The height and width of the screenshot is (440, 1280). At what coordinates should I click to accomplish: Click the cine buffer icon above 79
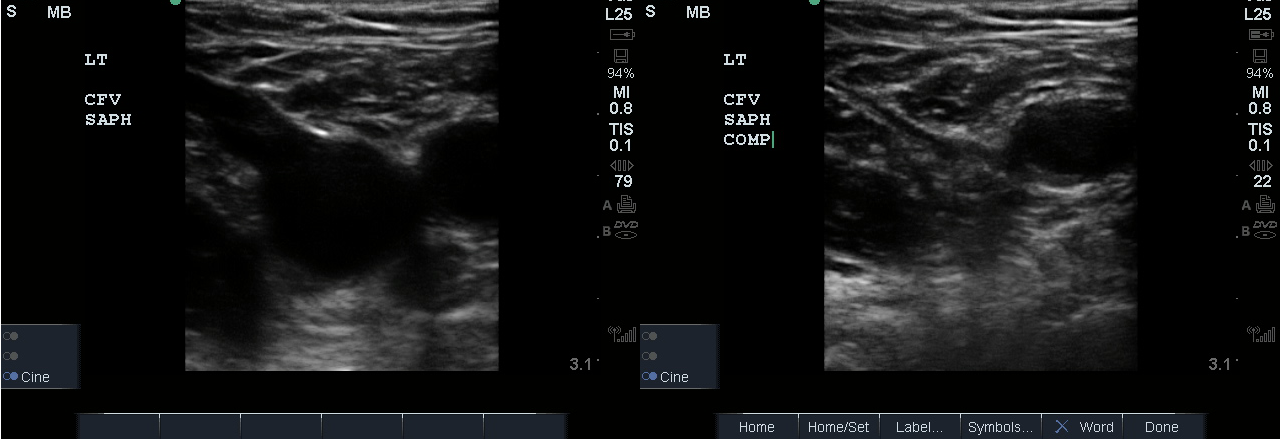point(621,165)
